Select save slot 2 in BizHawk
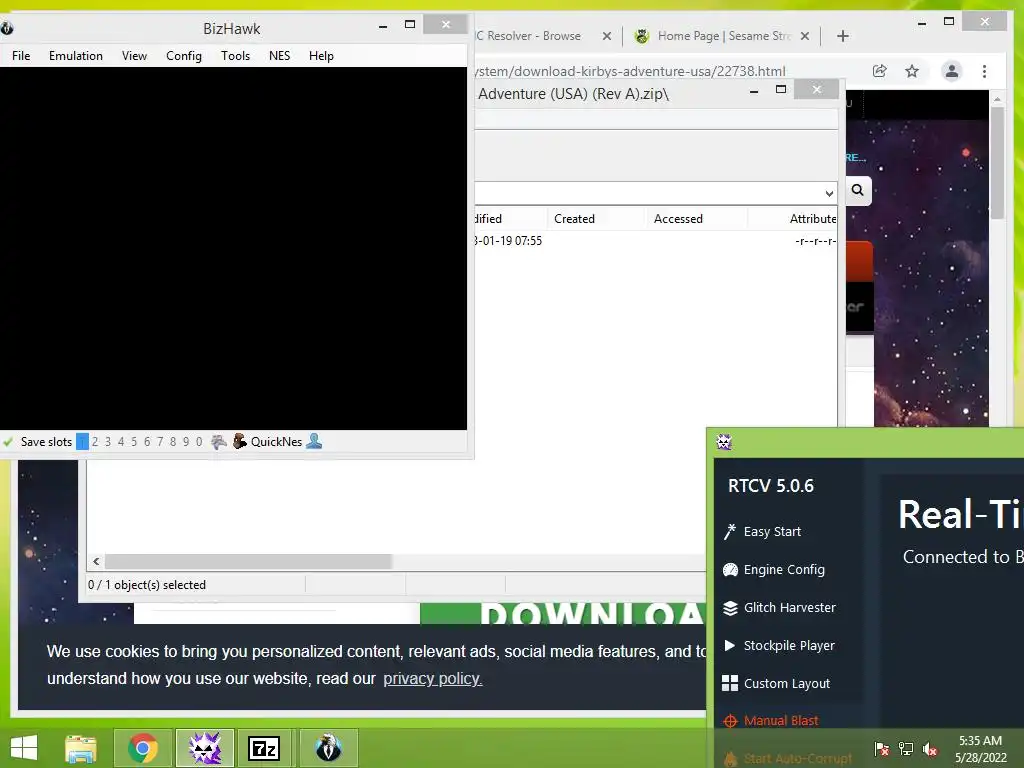Image resolution: width=1024 pixels, height=768 pixels. tap(95, 442)
